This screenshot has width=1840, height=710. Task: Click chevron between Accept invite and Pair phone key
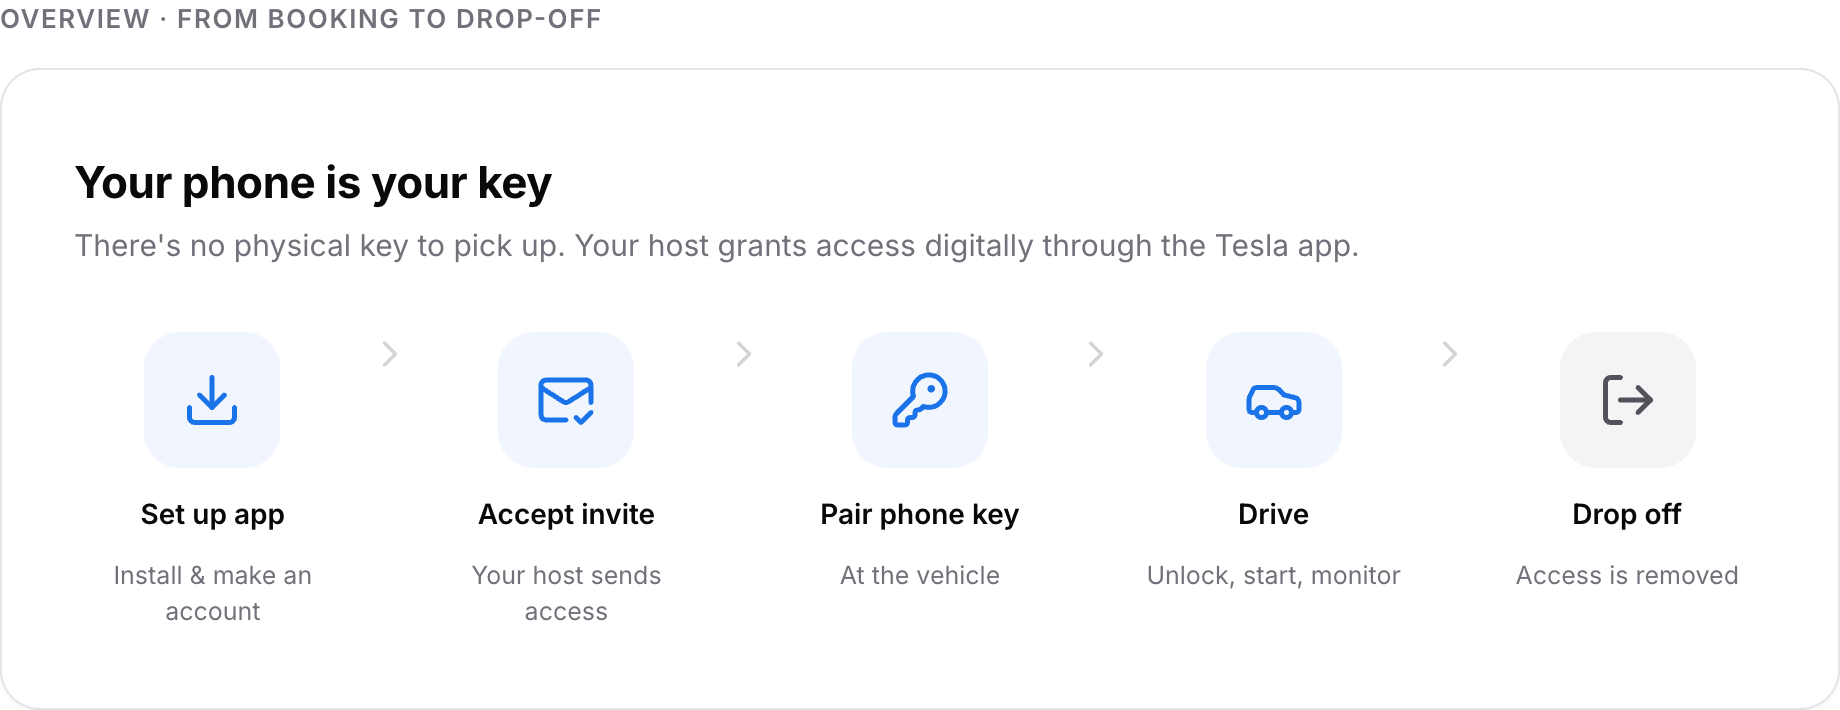click(x=743, y=354)
